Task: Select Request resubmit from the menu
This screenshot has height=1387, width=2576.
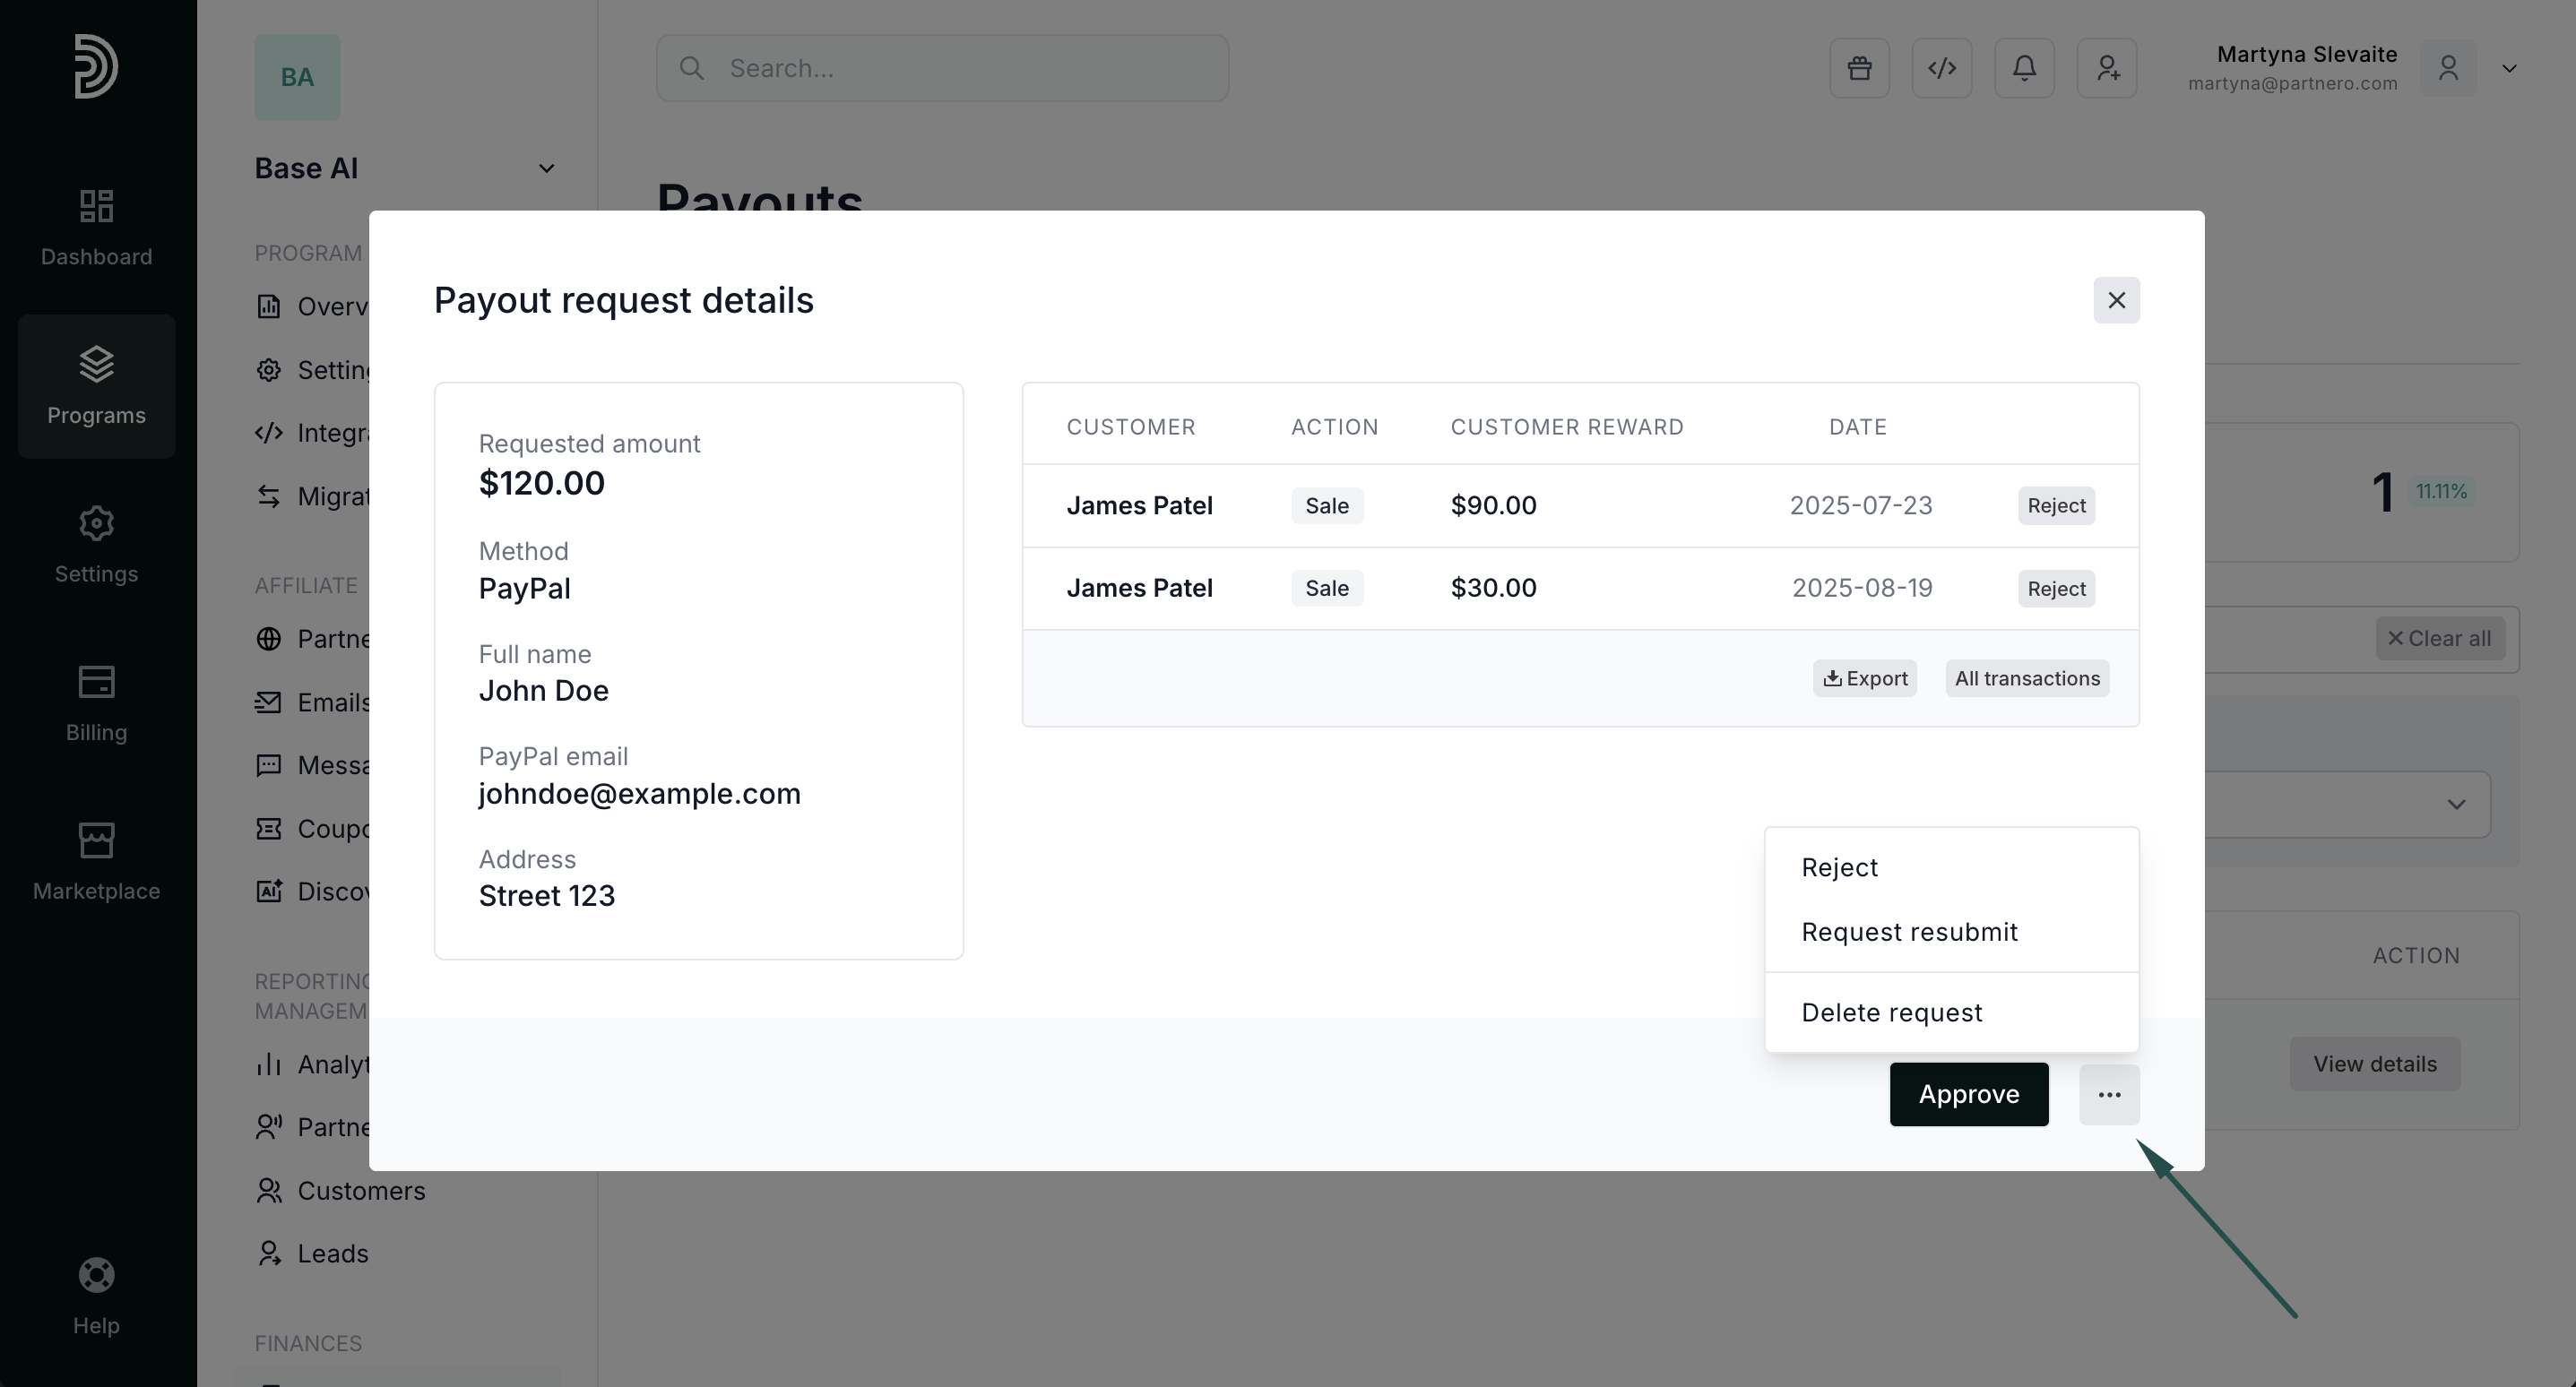Action: click(x=1909, y=932)
